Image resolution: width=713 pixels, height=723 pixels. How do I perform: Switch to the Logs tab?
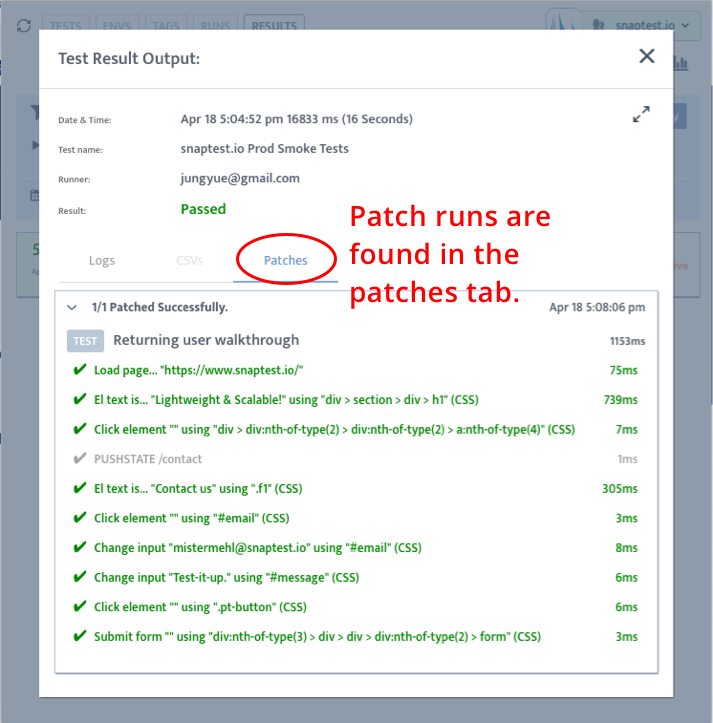coord(102,260)
